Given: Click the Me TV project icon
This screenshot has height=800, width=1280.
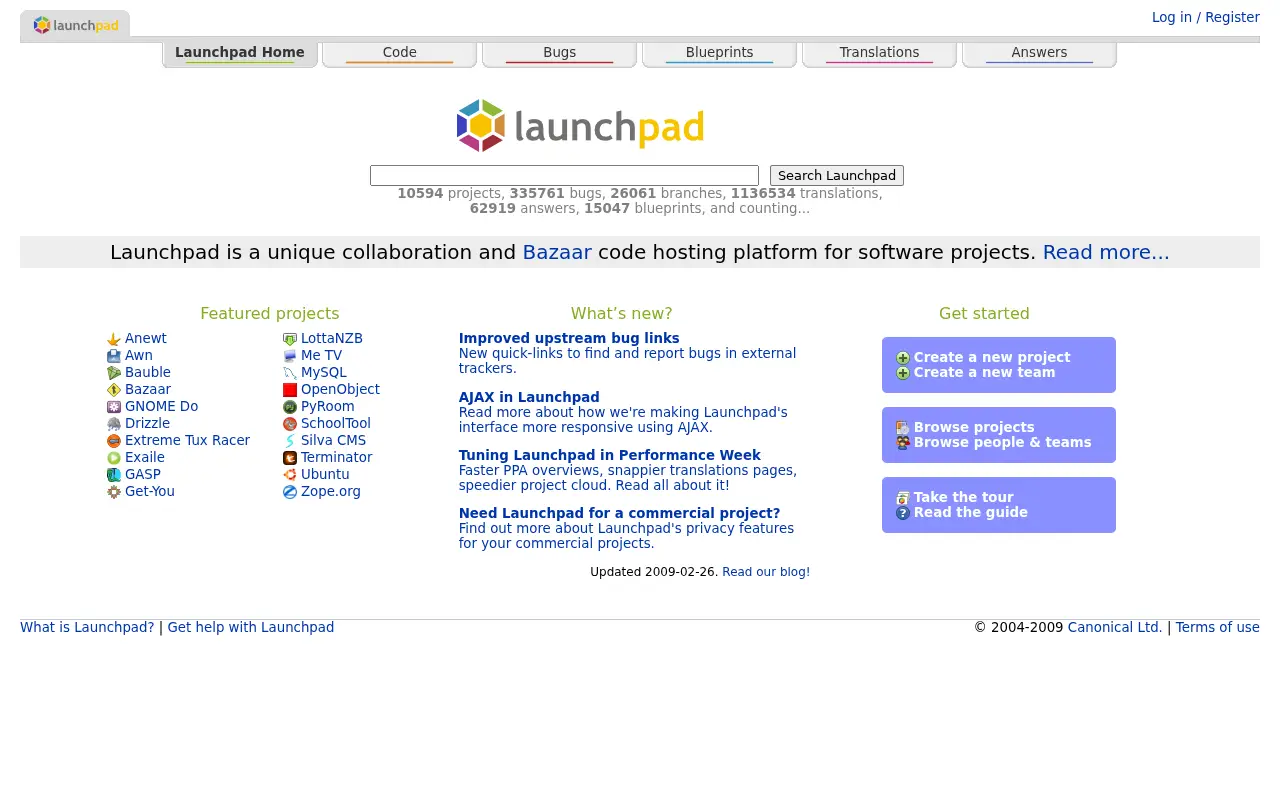Looking at the screenshot, I should [290, 356].
